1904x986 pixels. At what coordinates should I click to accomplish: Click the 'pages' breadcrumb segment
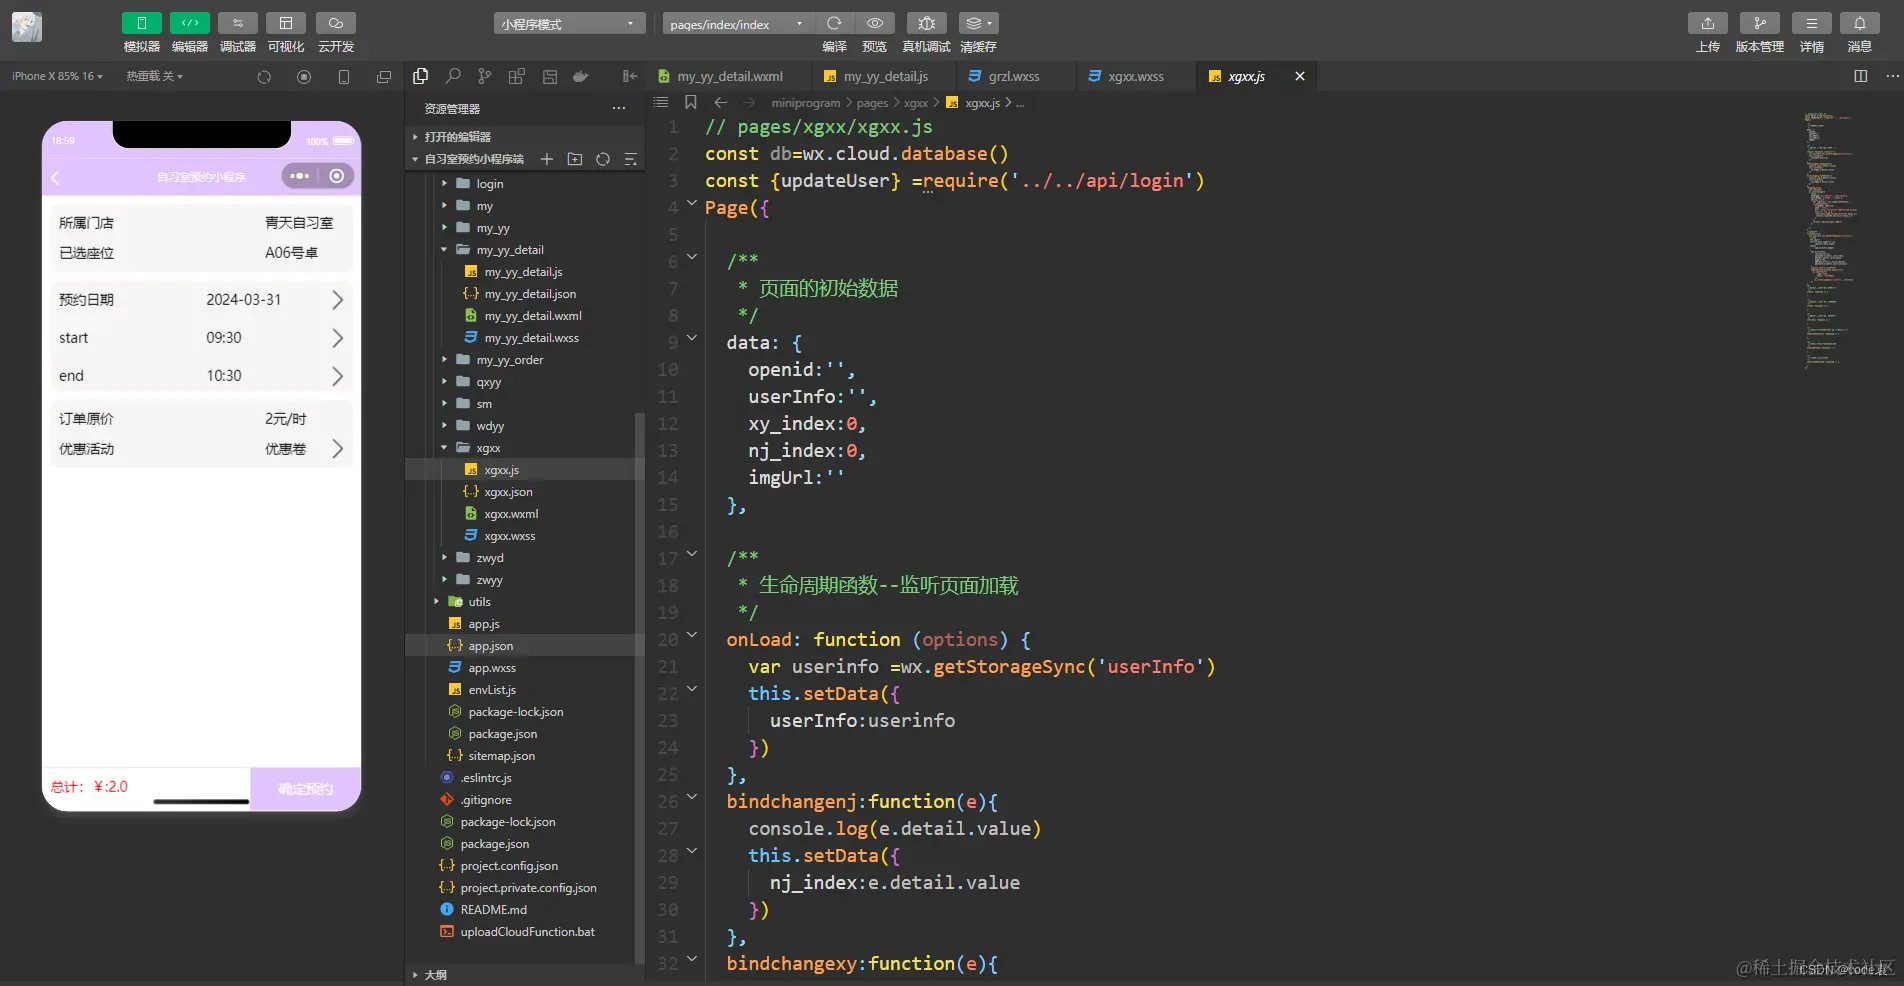tap(872, 103)
